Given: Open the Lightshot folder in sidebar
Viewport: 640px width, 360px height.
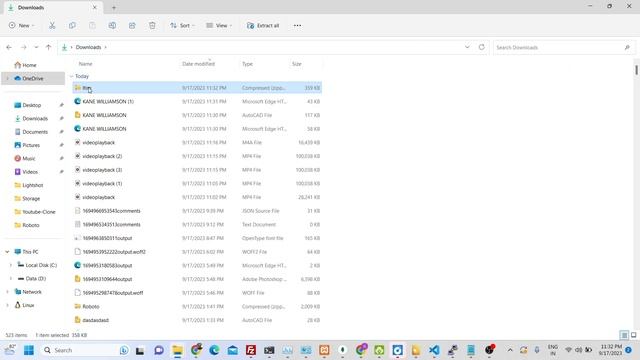Looking at the screenshot, I should pos(33,185).
